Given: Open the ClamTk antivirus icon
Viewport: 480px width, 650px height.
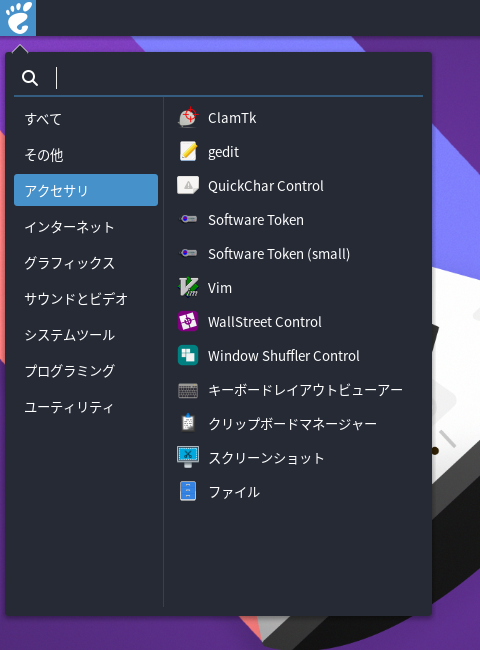Looking at the screenshot, I should 188,118.
